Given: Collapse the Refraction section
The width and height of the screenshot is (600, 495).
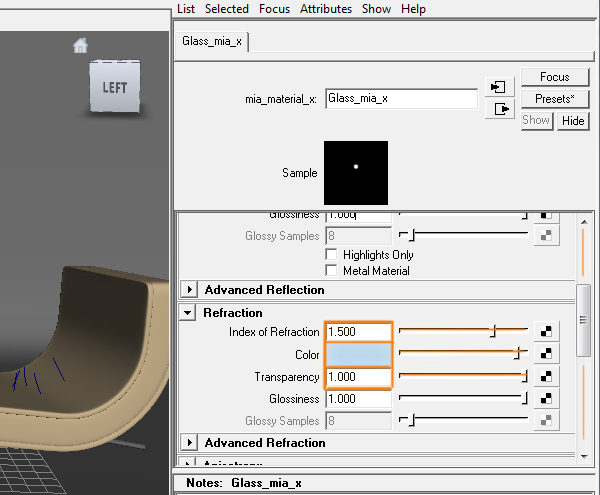Looking at the screenshot, I should coord(188,313).
